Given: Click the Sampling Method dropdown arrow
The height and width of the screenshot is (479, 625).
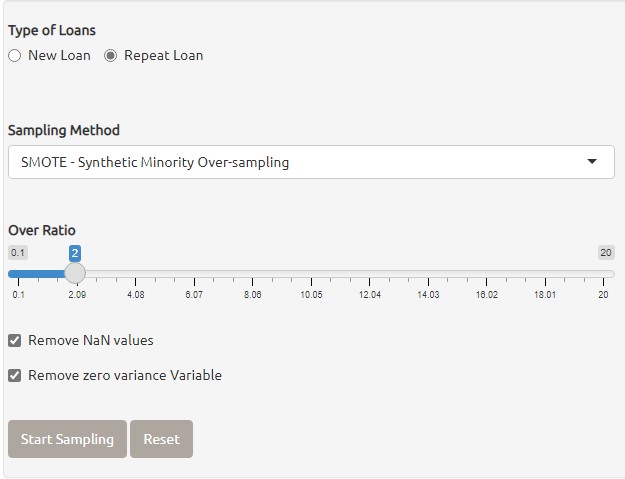Looking at the screenshot, I should [x=592, y=162].
